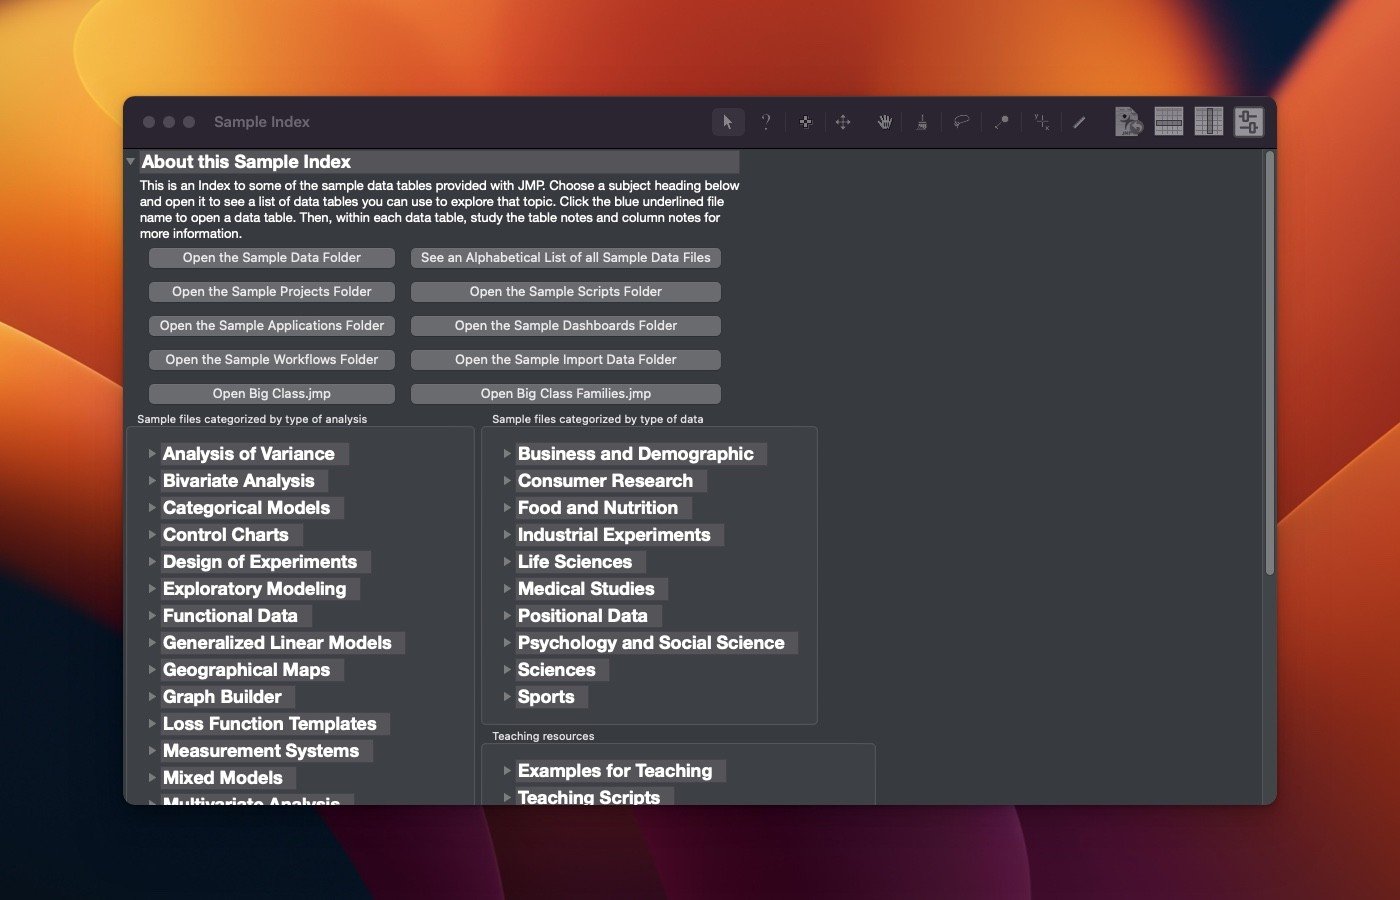1400x900 pixels.
Task: Click Loss Function Templates heading
Action: click(270, 724)
